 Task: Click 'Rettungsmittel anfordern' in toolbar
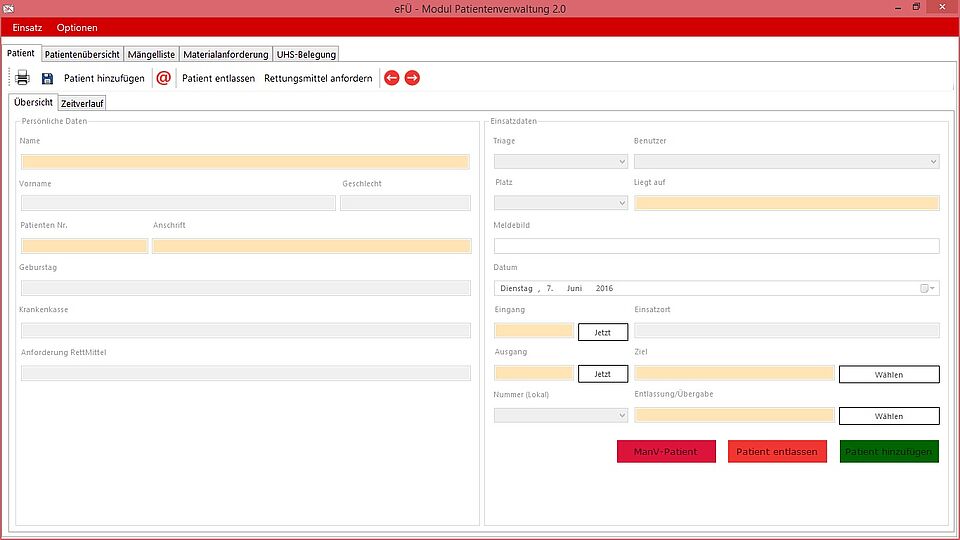pyautogui.click(x=318, y=78)
